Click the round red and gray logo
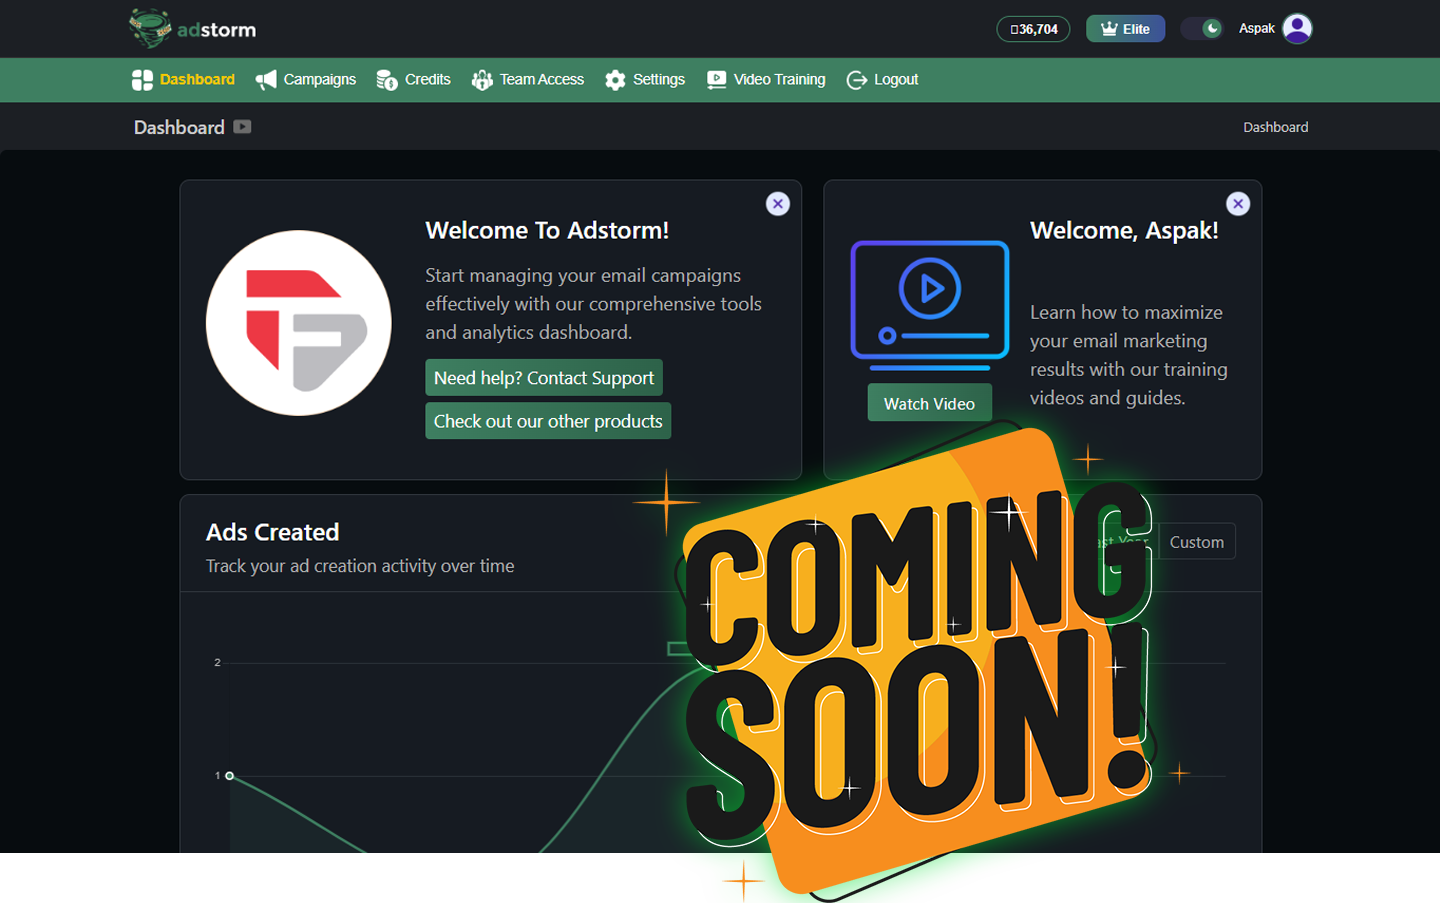Screen dimensions: 1440x903 point(298,323)
